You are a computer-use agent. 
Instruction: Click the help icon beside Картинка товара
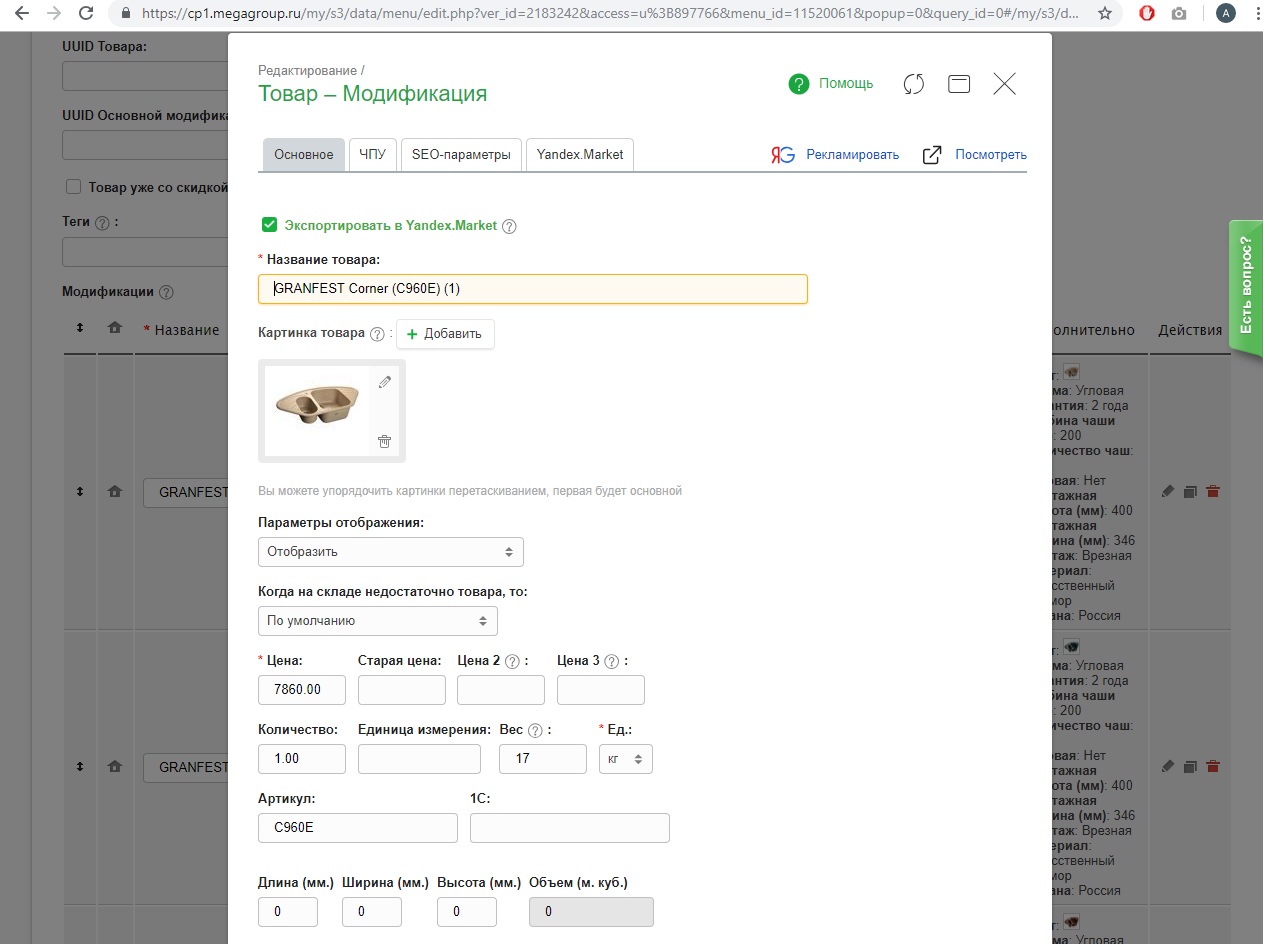click(377, 334)
